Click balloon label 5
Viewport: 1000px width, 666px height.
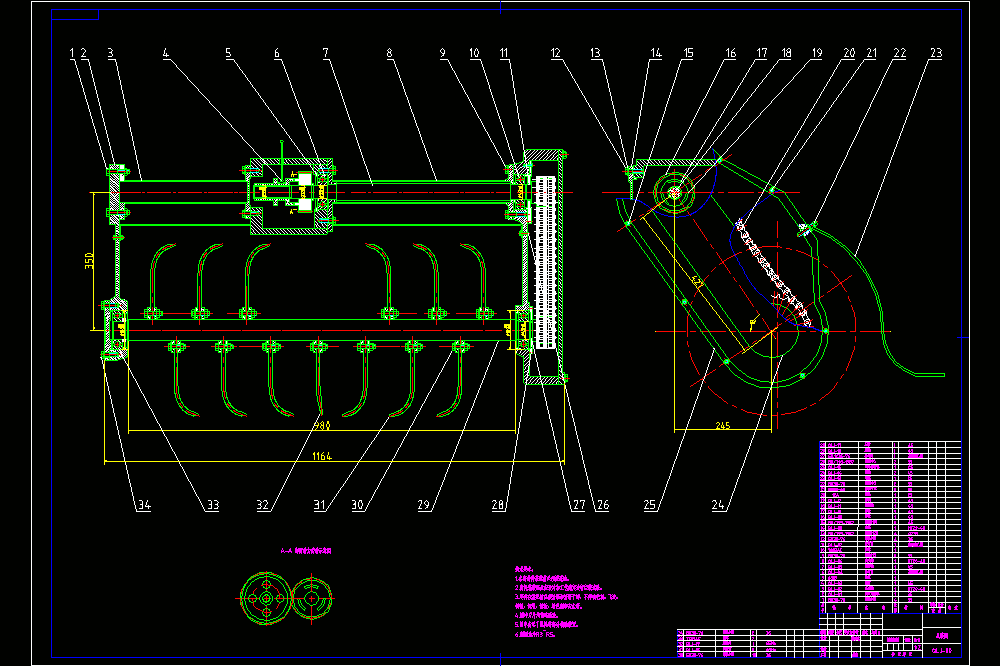tap(228, 54)
